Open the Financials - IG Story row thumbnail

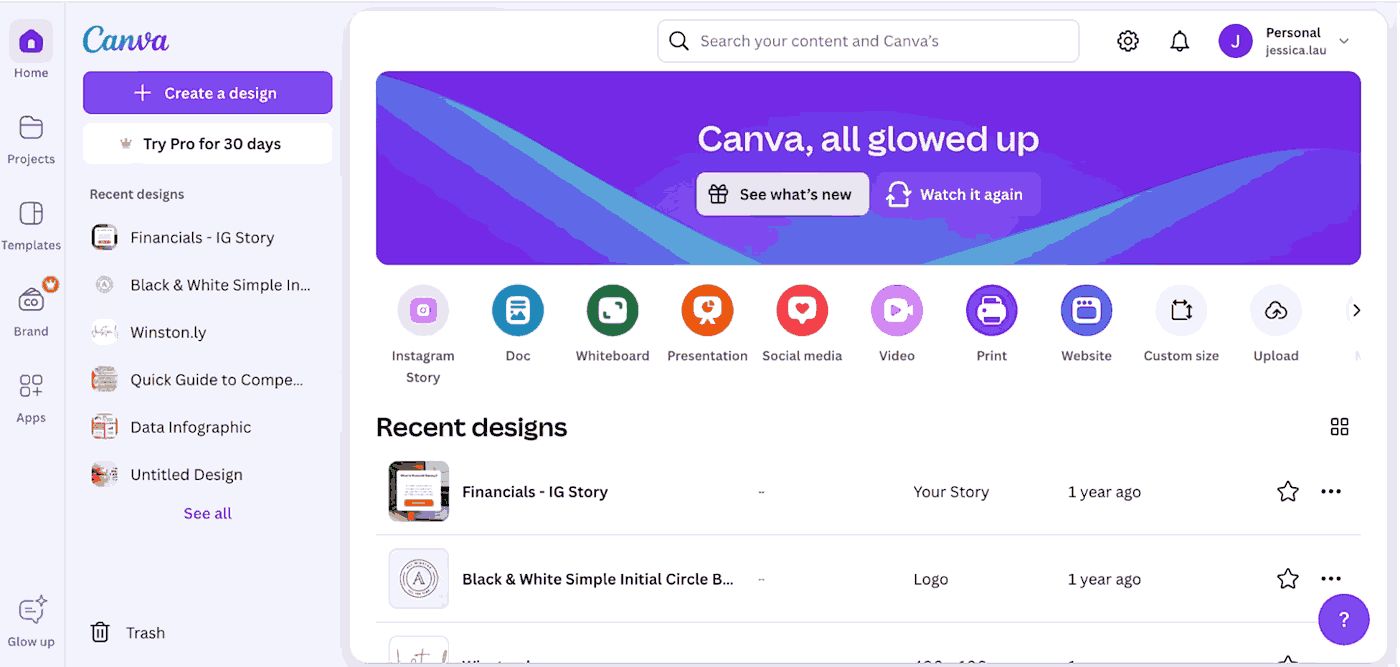[x=418, y=491]
